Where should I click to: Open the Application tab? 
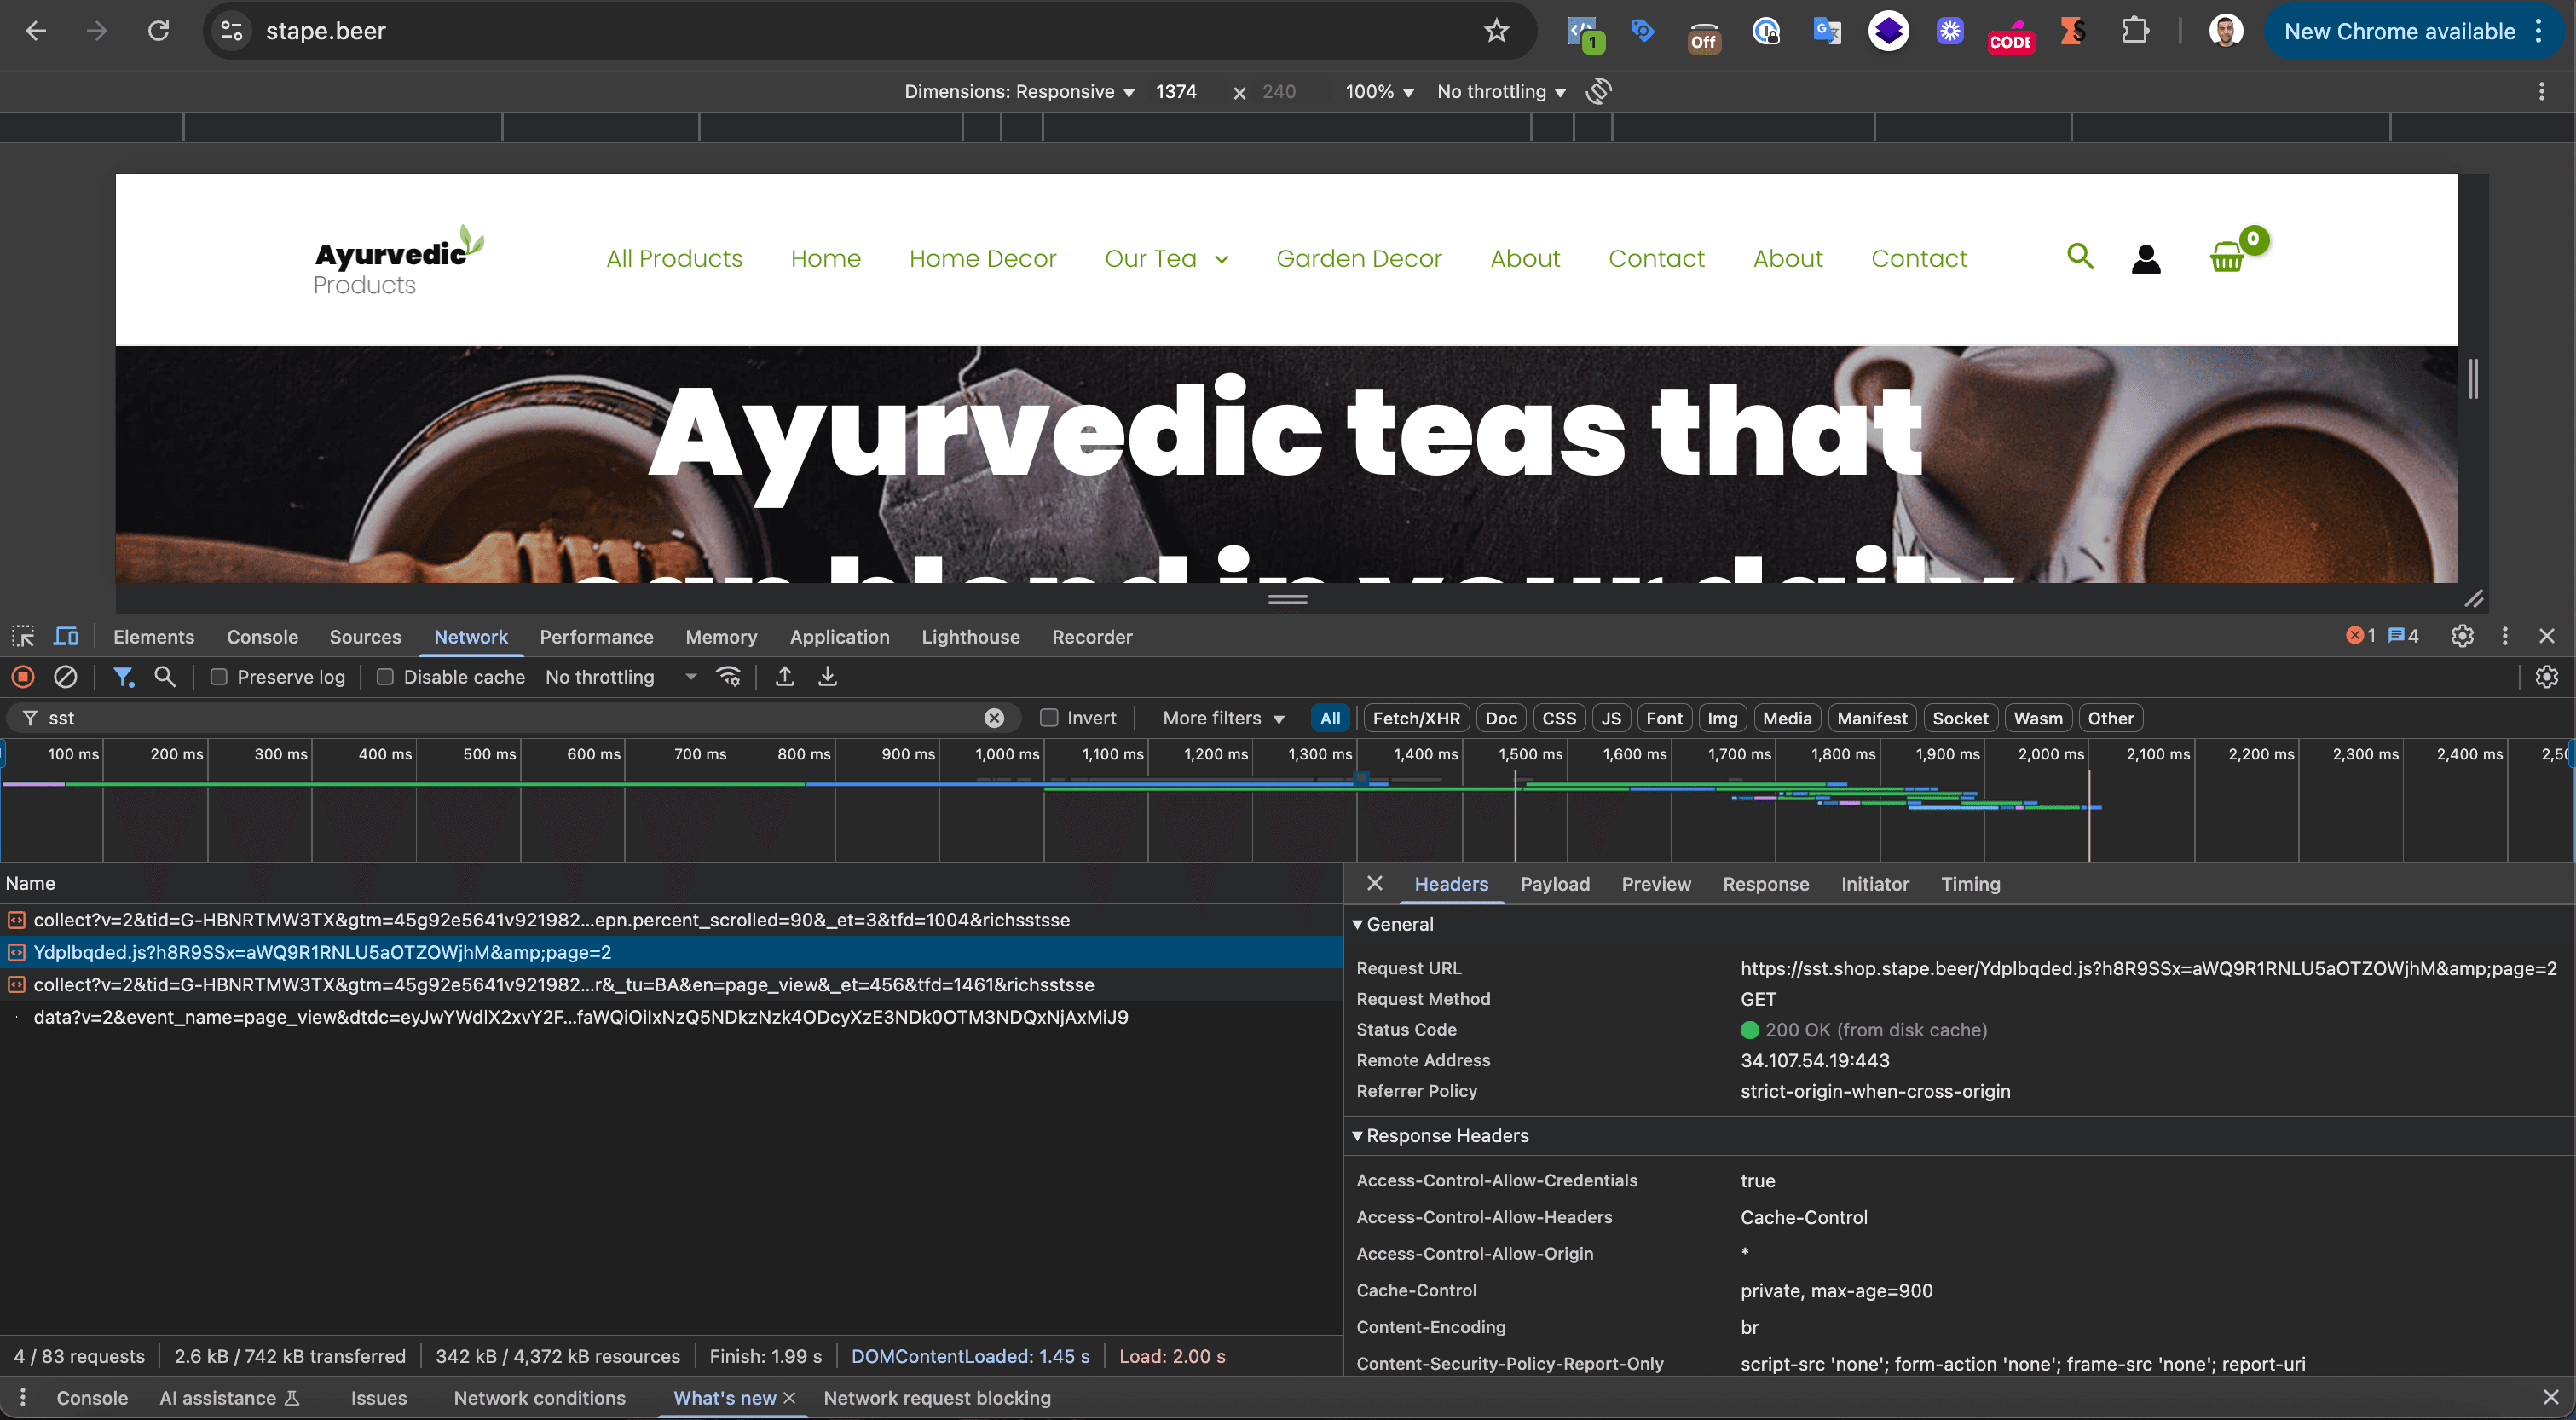click(839, 636)
